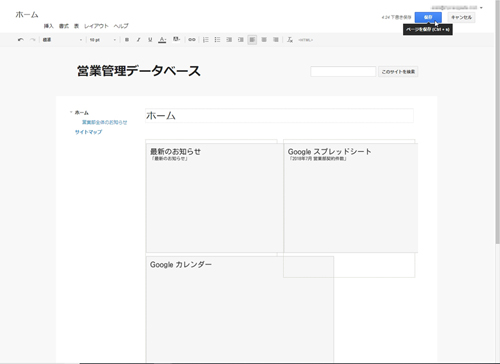
Task: Apply bulleted list formatting
Action: [x=217, y=40]
